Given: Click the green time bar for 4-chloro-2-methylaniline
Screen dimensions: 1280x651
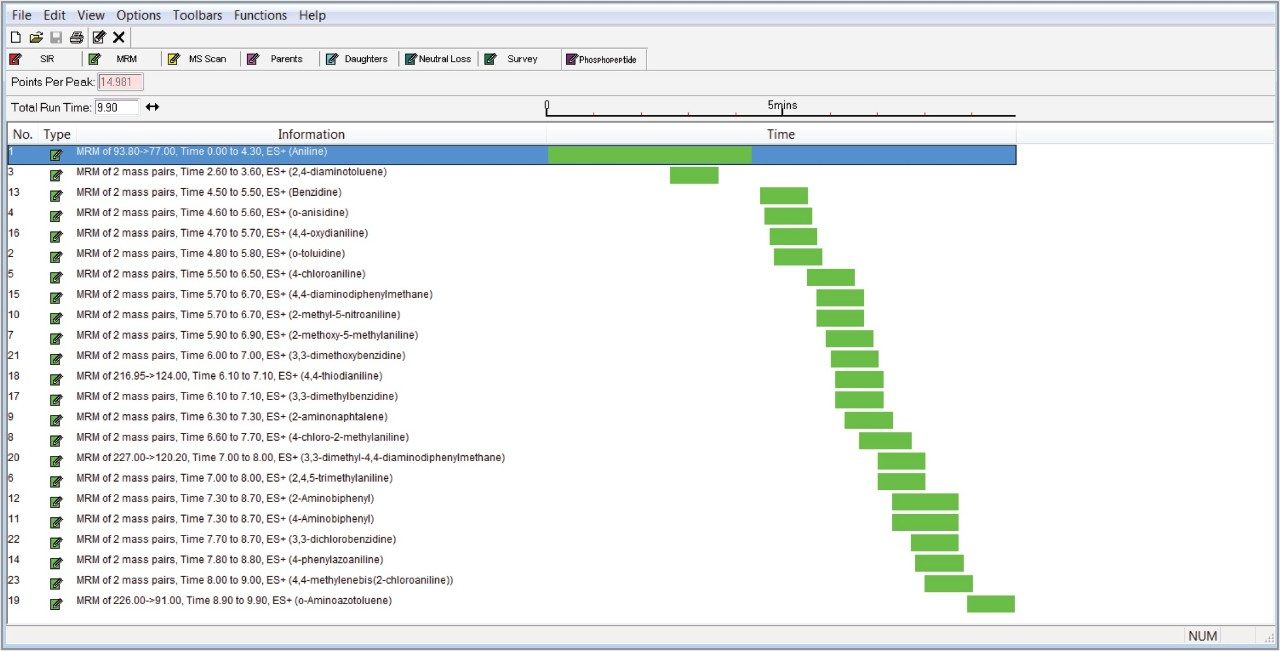Looking at the screenshot, I should pyautogui.click(x=885, y=441).
